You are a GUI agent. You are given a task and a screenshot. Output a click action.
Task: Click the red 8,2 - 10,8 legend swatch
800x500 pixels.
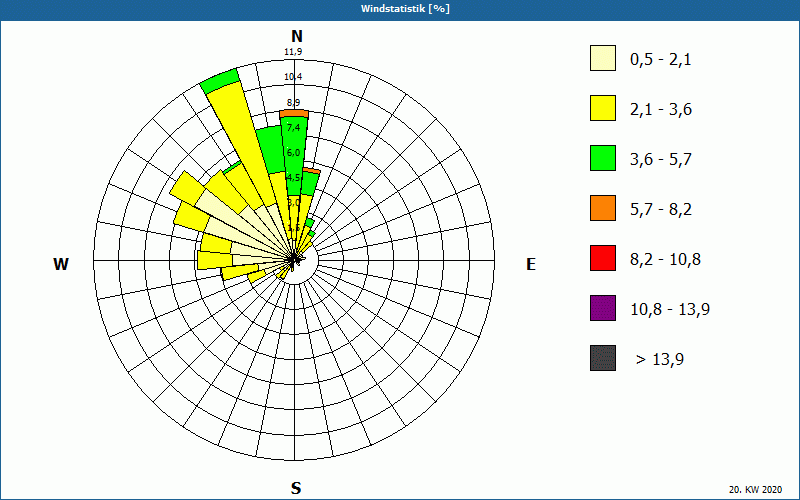603,258
